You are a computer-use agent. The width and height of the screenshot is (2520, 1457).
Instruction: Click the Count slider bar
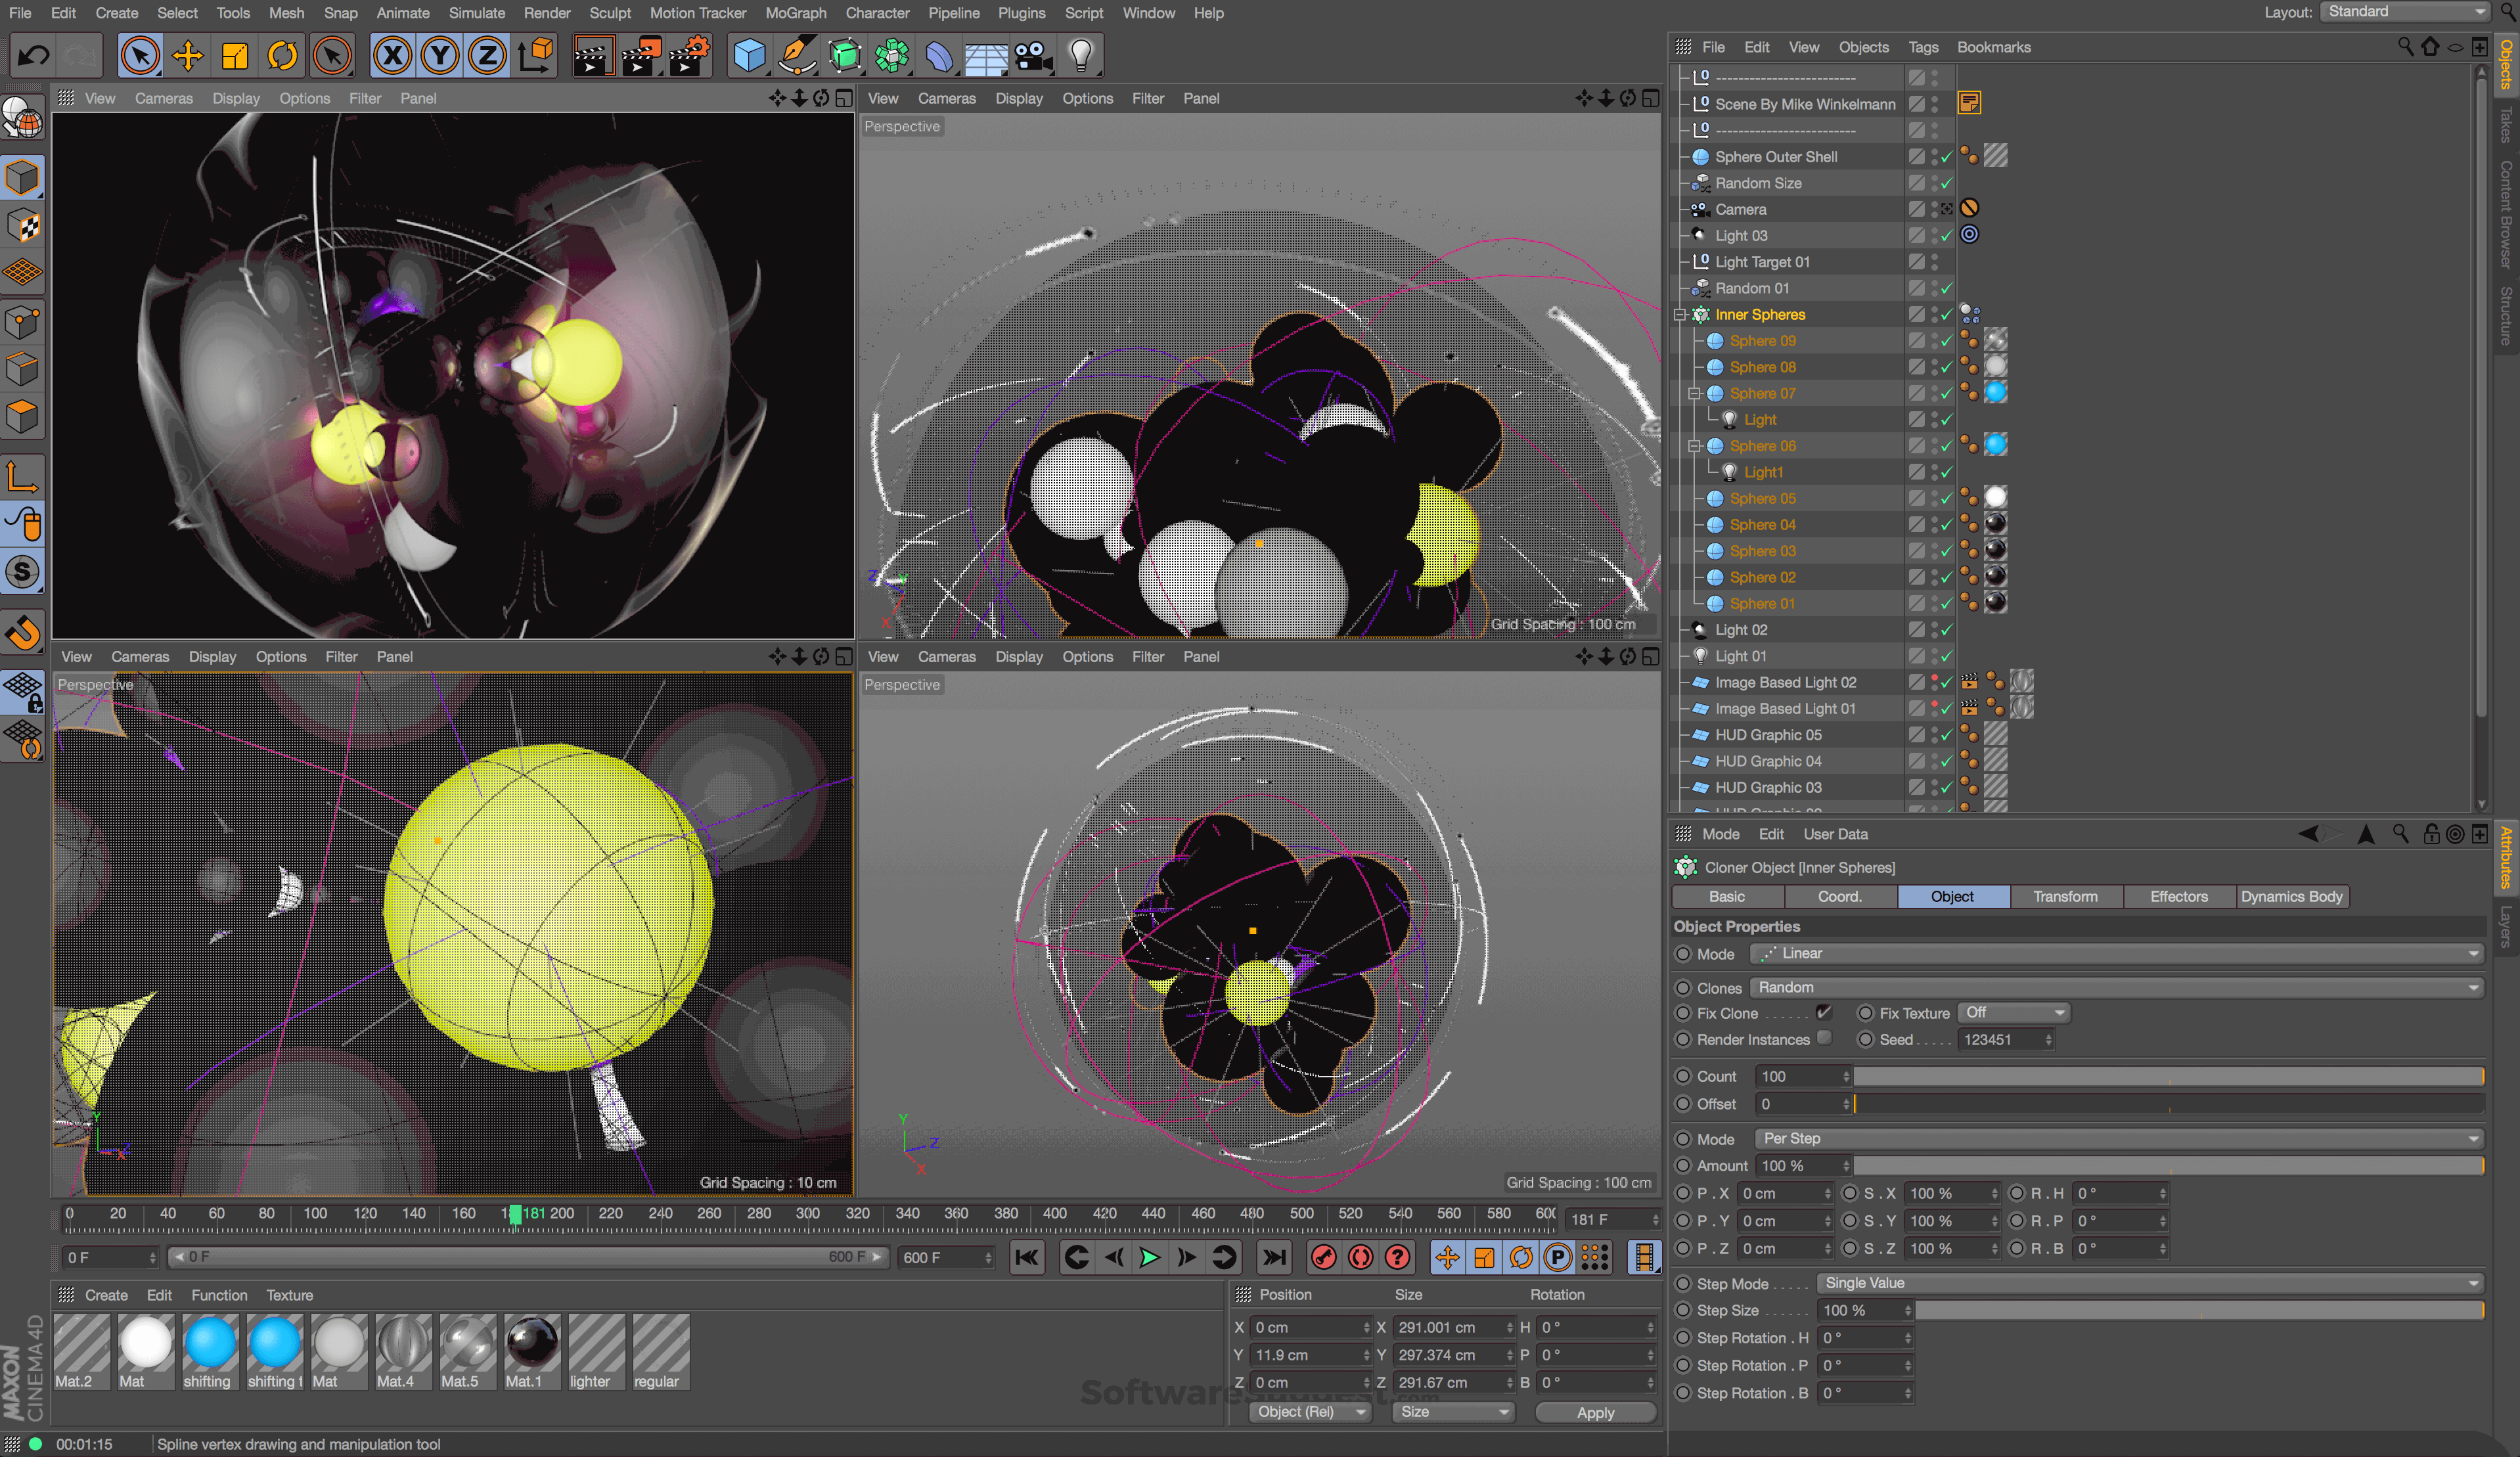[2168, 1076]
